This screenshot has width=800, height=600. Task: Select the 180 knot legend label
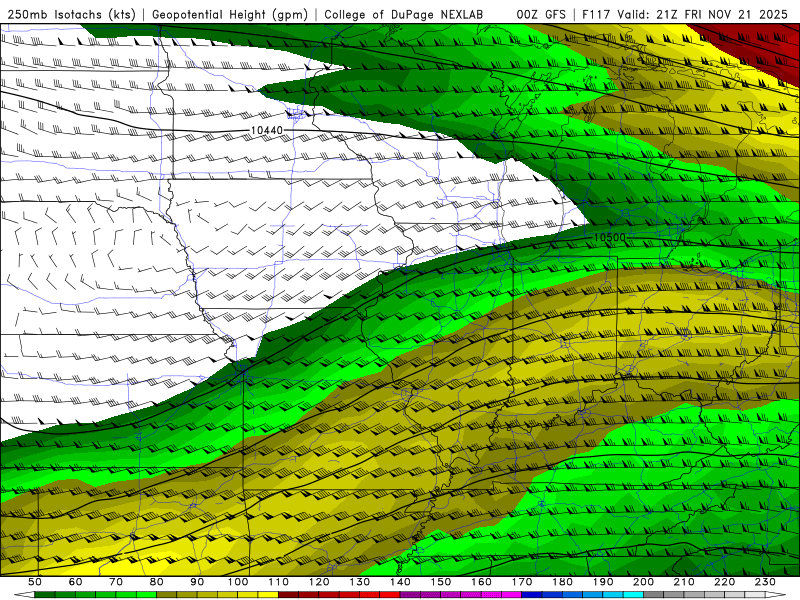(x=562, y=582)
